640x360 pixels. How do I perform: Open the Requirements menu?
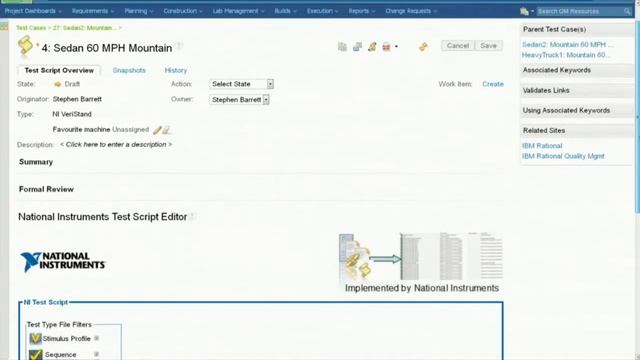tap(93, 11)
